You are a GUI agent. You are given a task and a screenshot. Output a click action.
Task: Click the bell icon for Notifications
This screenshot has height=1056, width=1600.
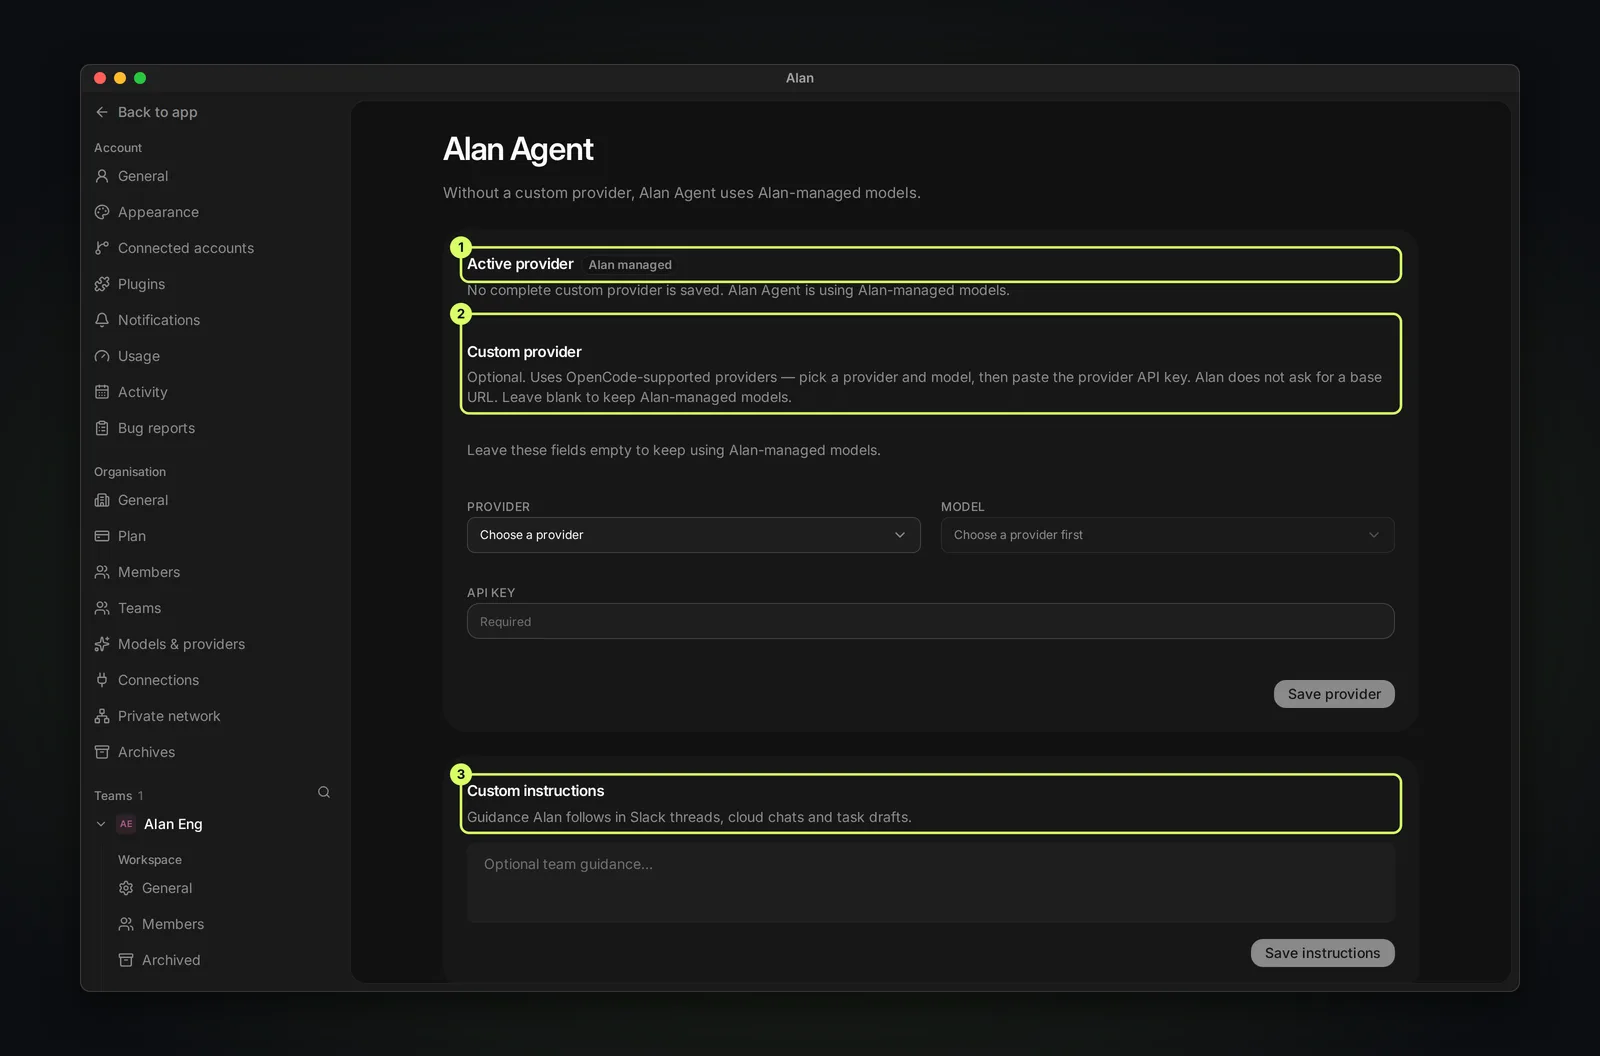click(x=102, y=320)
